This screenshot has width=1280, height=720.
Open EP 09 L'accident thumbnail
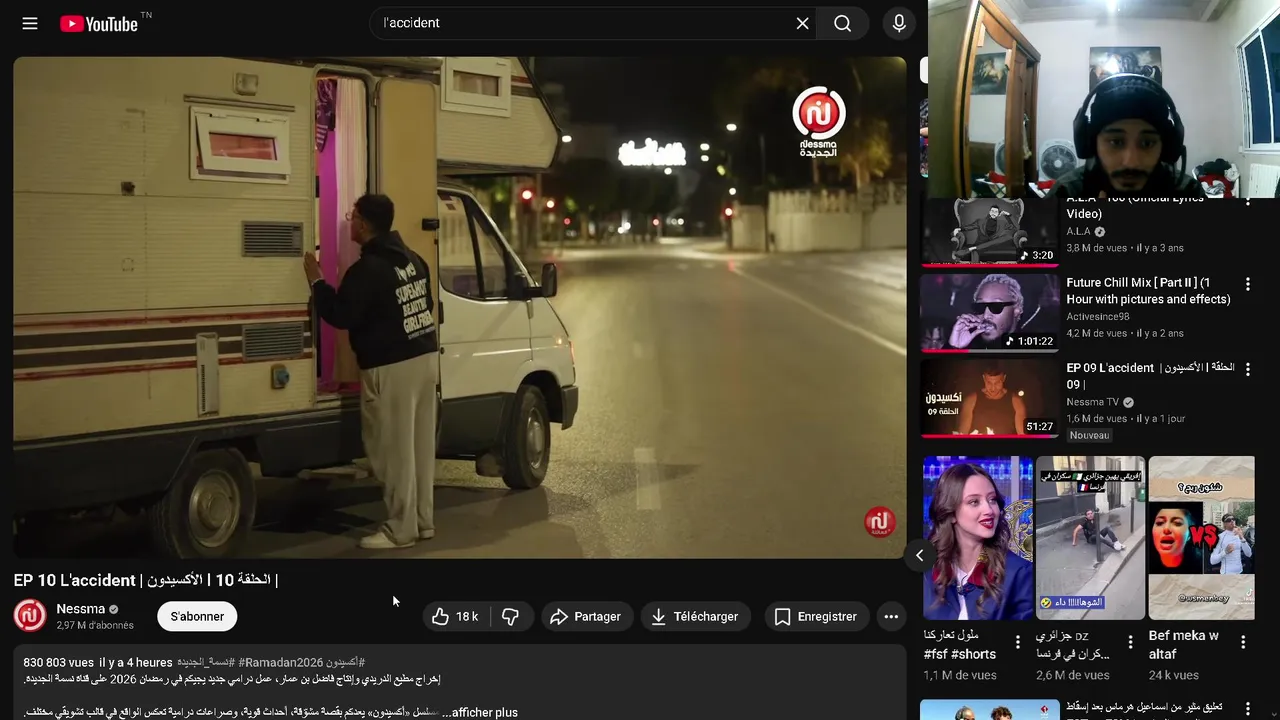pos(989,398)
